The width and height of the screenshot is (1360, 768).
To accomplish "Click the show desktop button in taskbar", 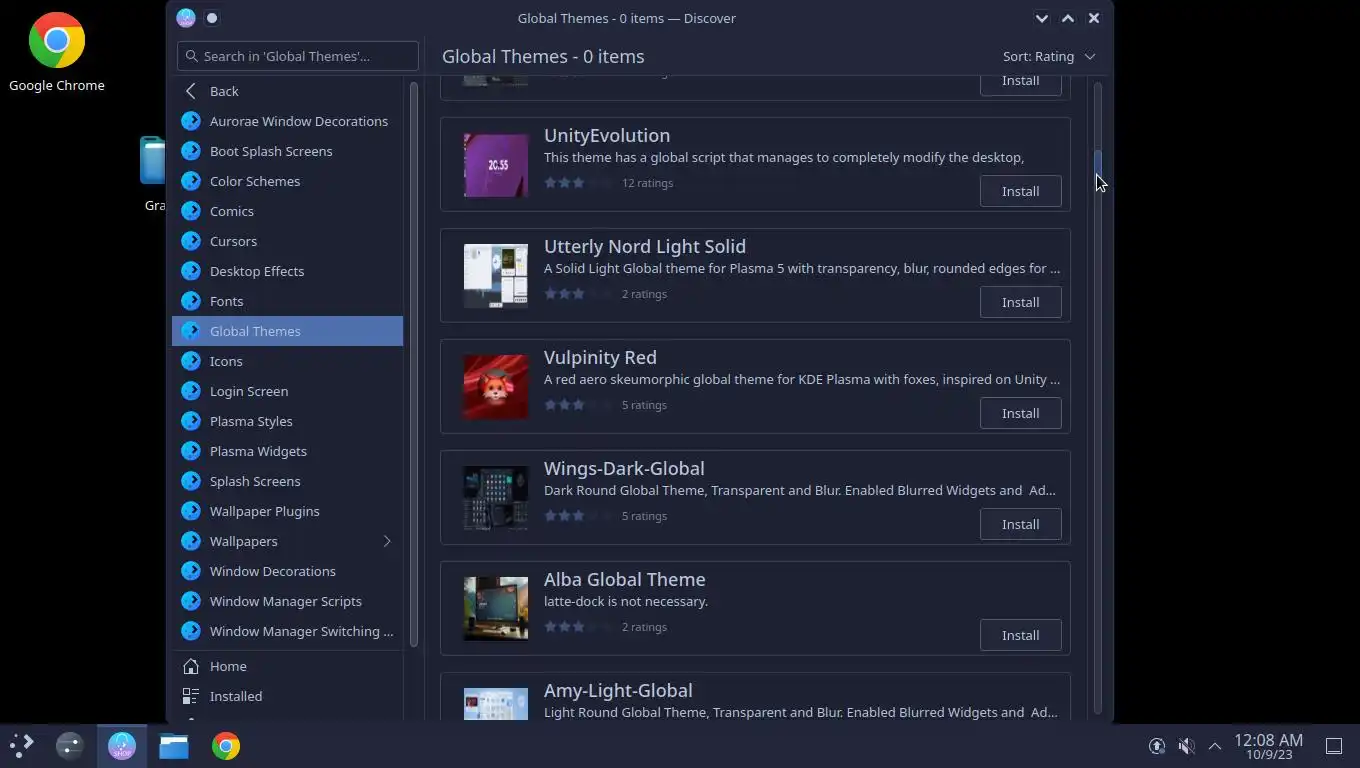I will [x=1333, y=746].
